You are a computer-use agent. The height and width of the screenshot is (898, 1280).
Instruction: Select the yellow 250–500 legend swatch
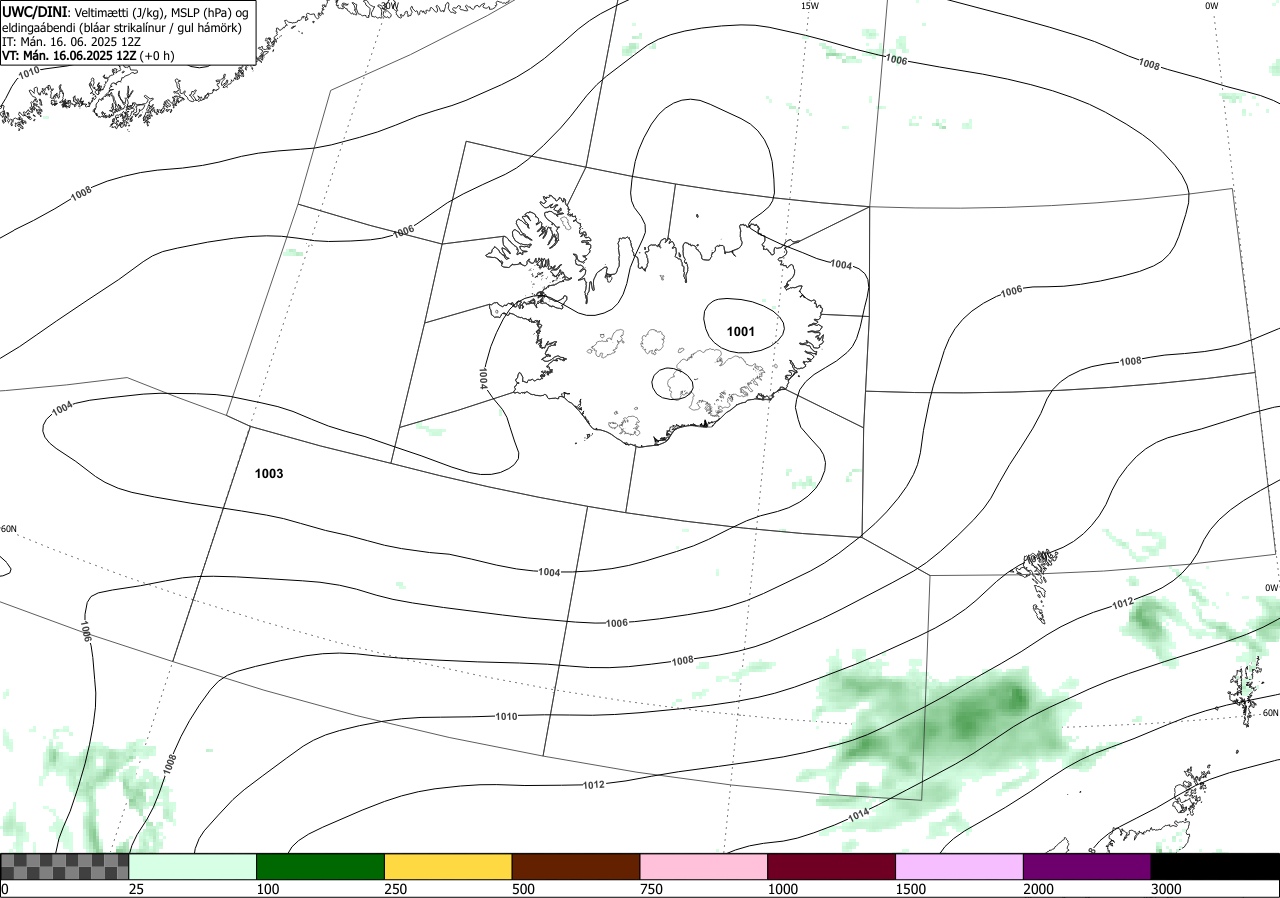(448, 866)
